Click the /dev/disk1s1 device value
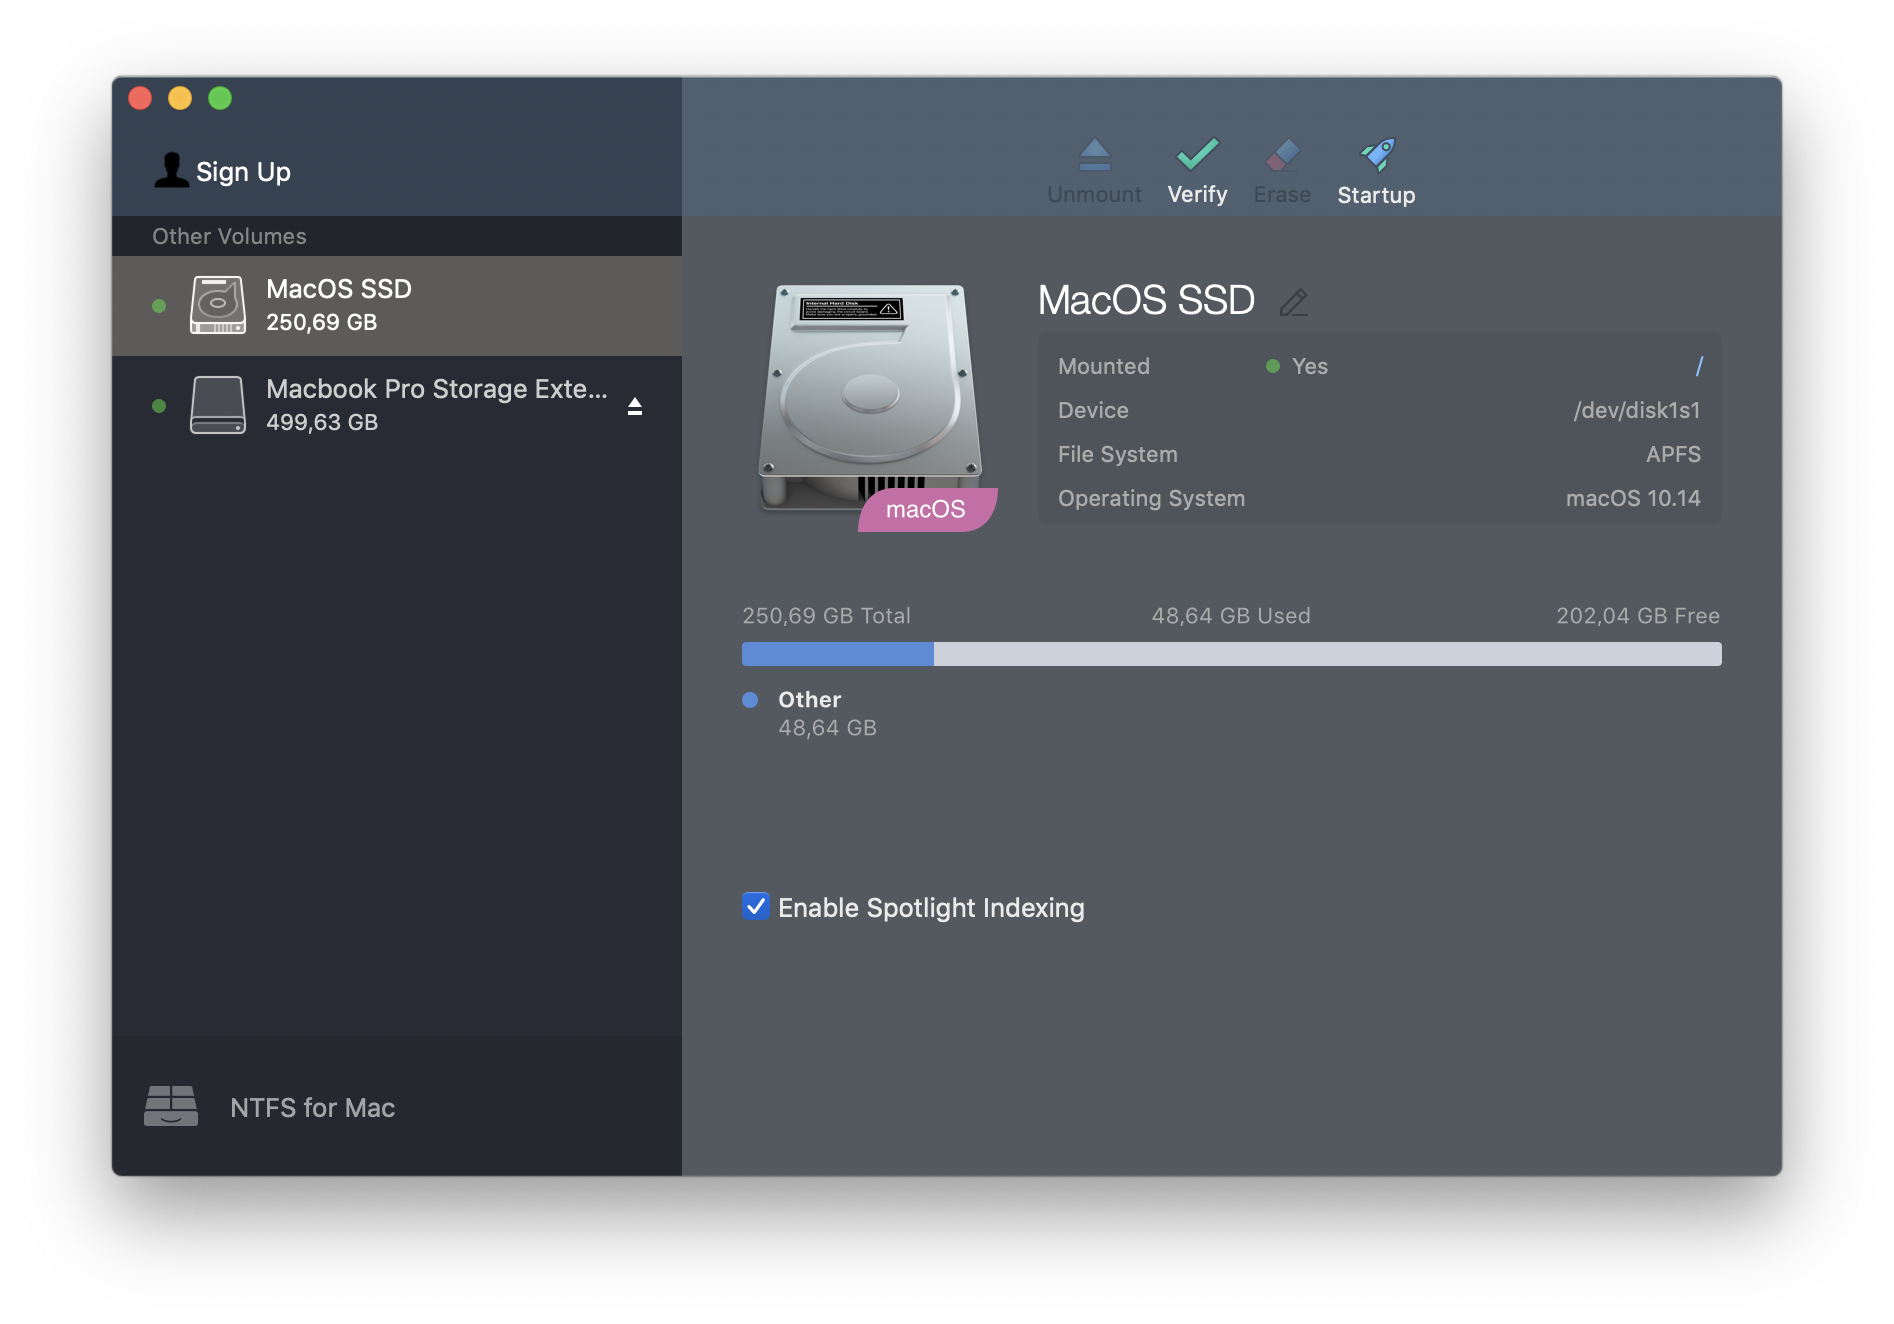 1637,410
